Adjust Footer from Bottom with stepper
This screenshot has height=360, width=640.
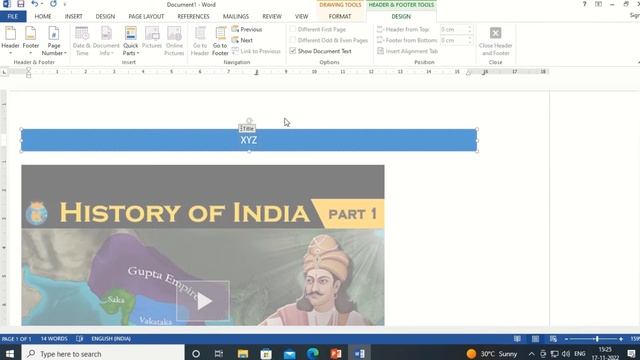(470, 40)
